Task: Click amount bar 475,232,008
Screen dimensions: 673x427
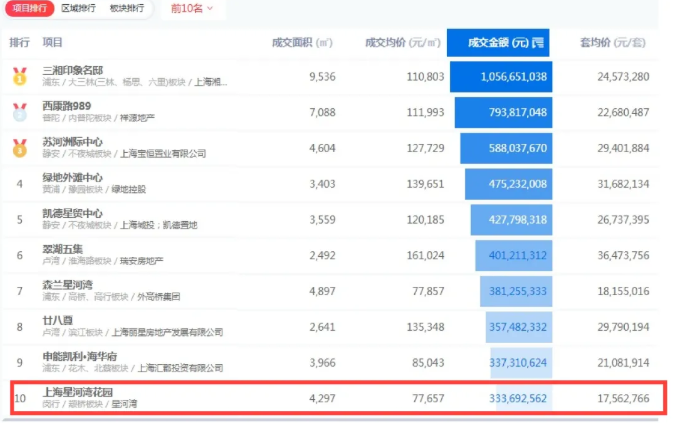Action: tap(509, 184)
